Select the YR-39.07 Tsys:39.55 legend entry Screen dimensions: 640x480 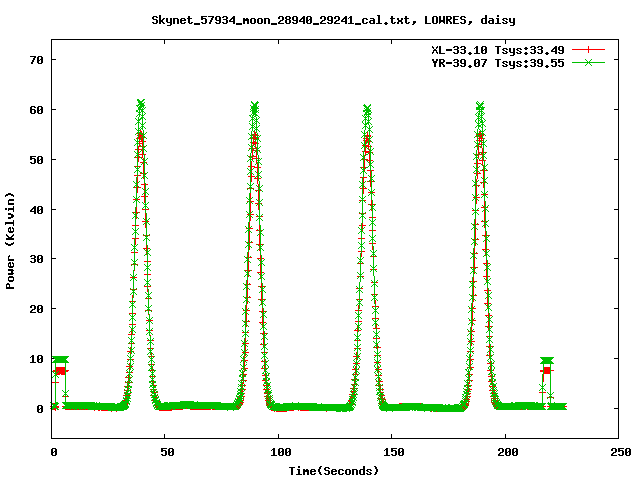coord(498,63)
